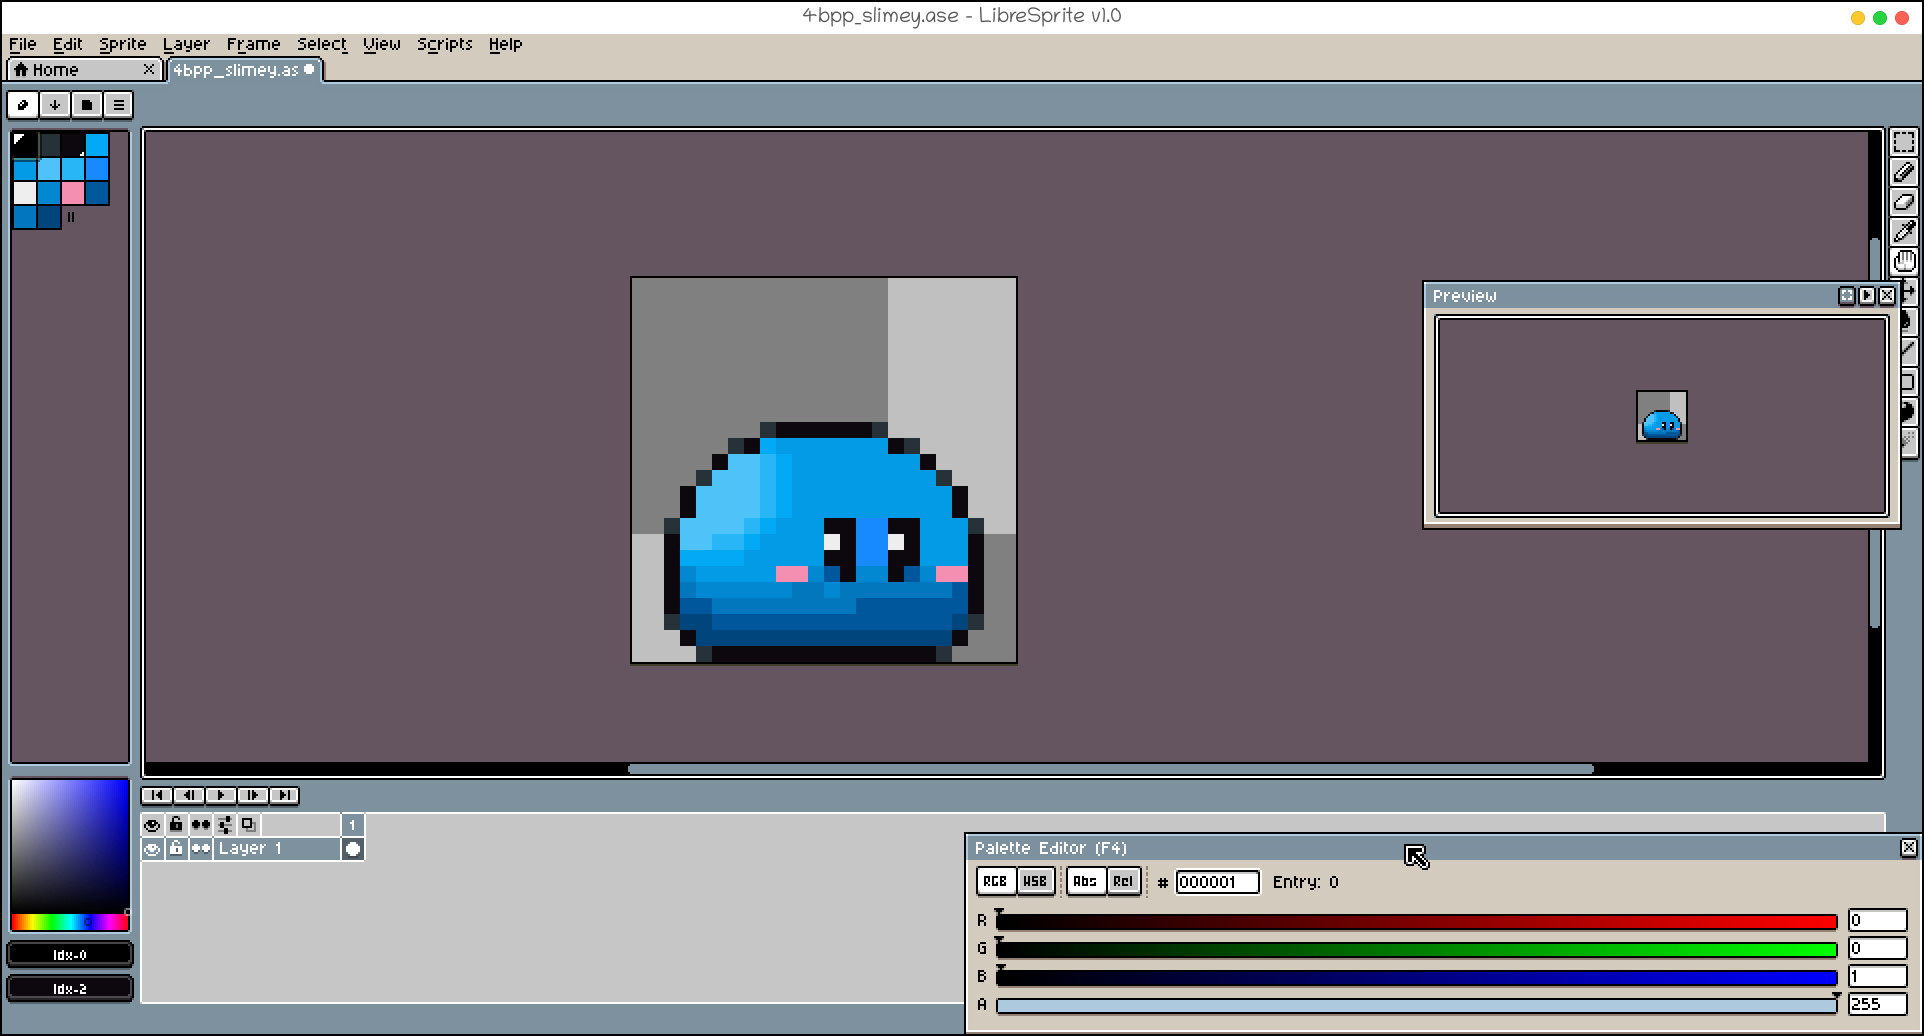Click the hex color input field
Viewport: 1924px width, 1036px height.
click(1217, 882)
